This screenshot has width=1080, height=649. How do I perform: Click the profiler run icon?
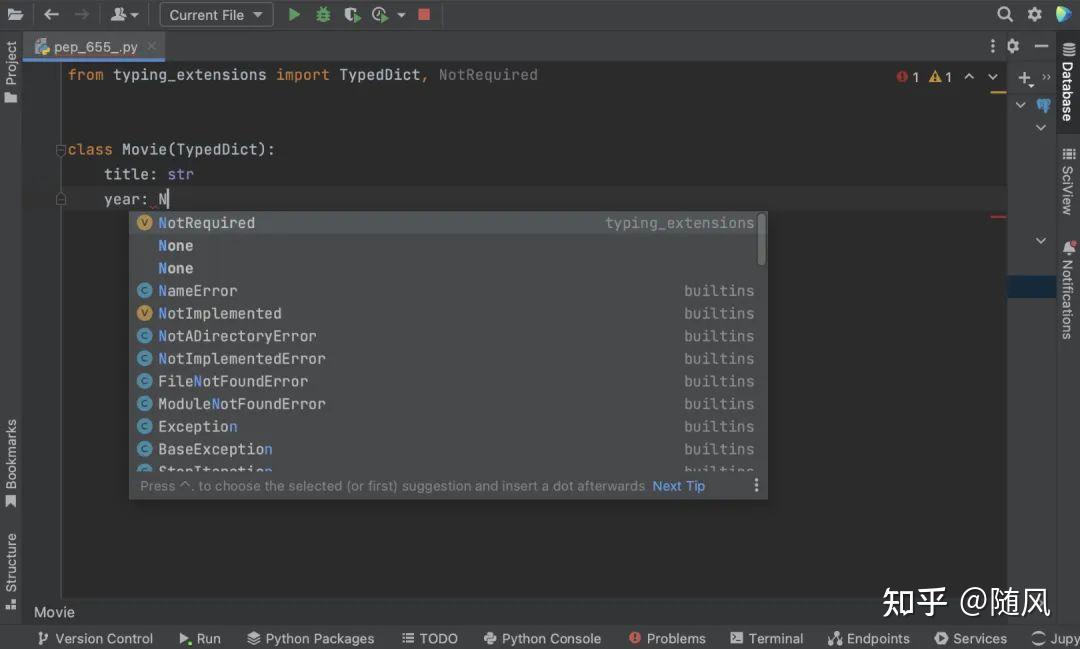380,14
